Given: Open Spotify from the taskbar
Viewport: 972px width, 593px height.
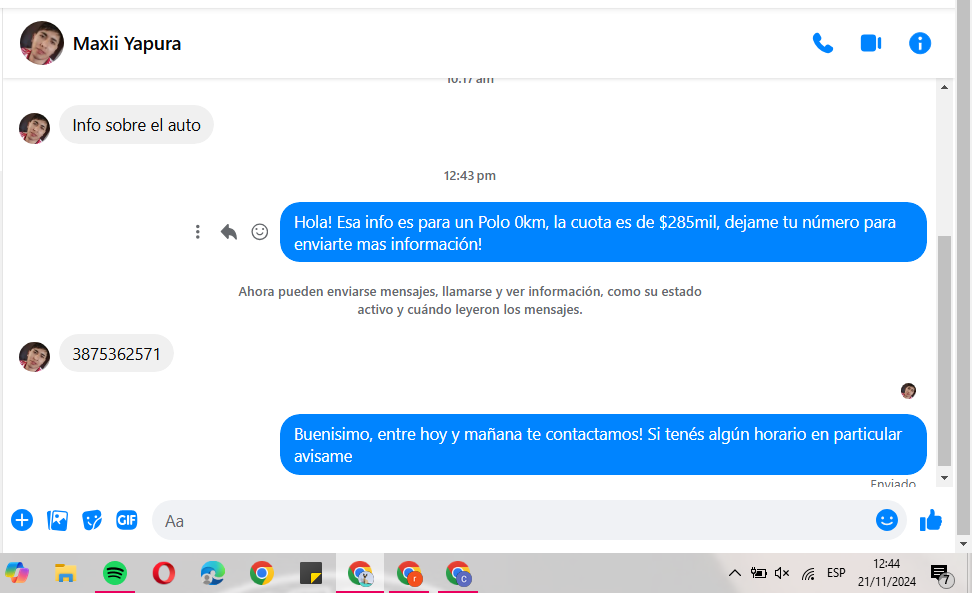Looking at the screenshot, I should pyautogui.click(x=115, y=573).
